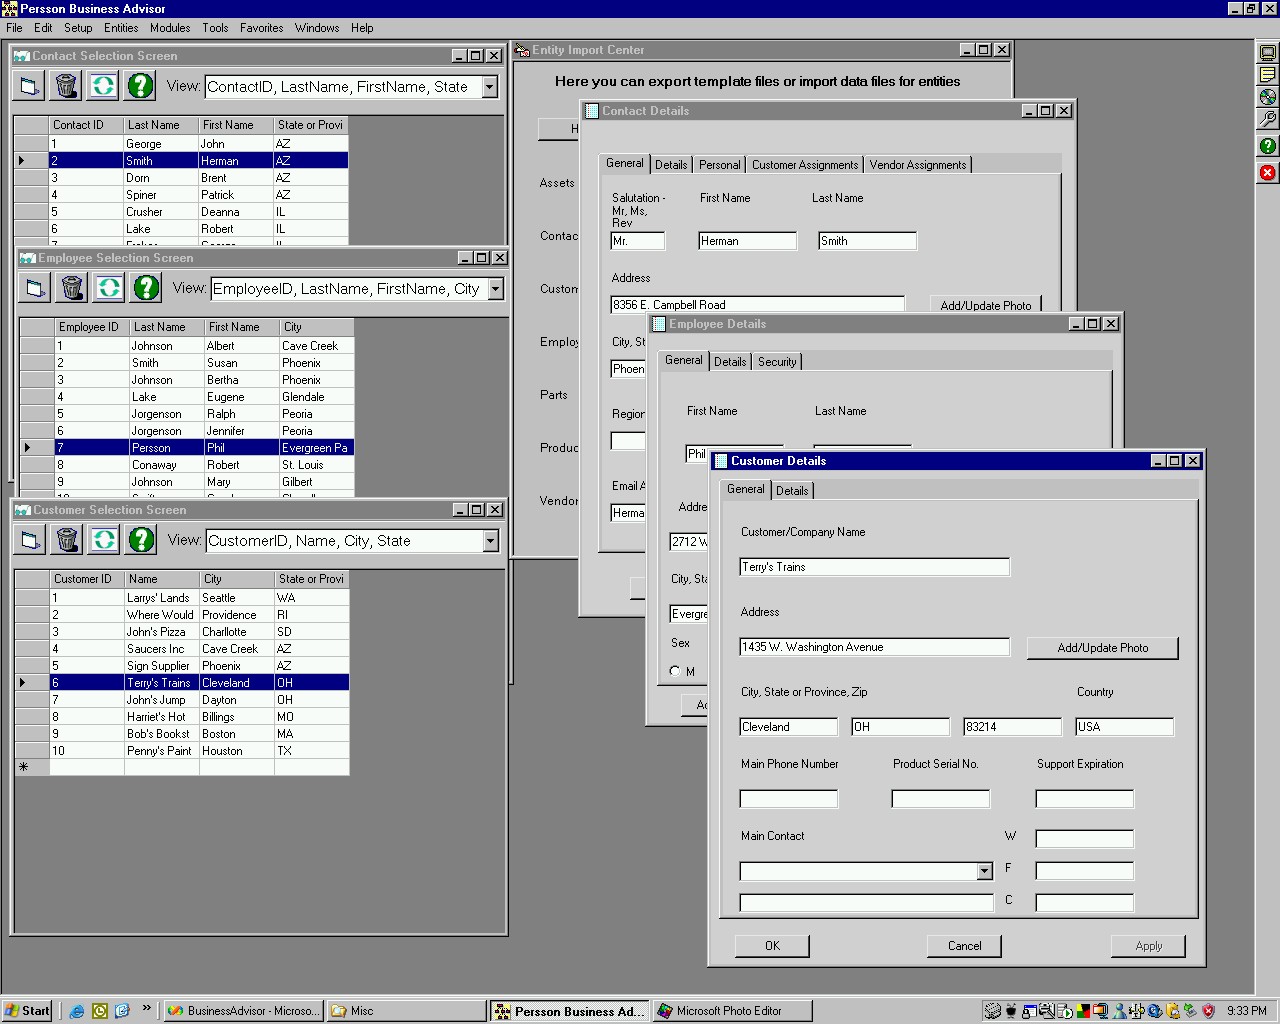This screenshot has height=1024, width=1280.
Task: Switch to Details tab in Customer Details
Action: 792,490
